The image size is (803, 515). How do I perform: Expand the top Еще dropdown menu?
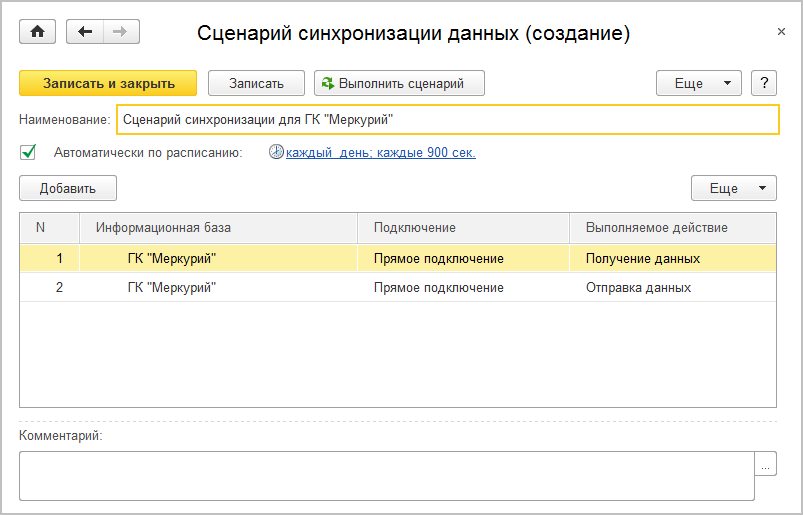pos(698,84)
